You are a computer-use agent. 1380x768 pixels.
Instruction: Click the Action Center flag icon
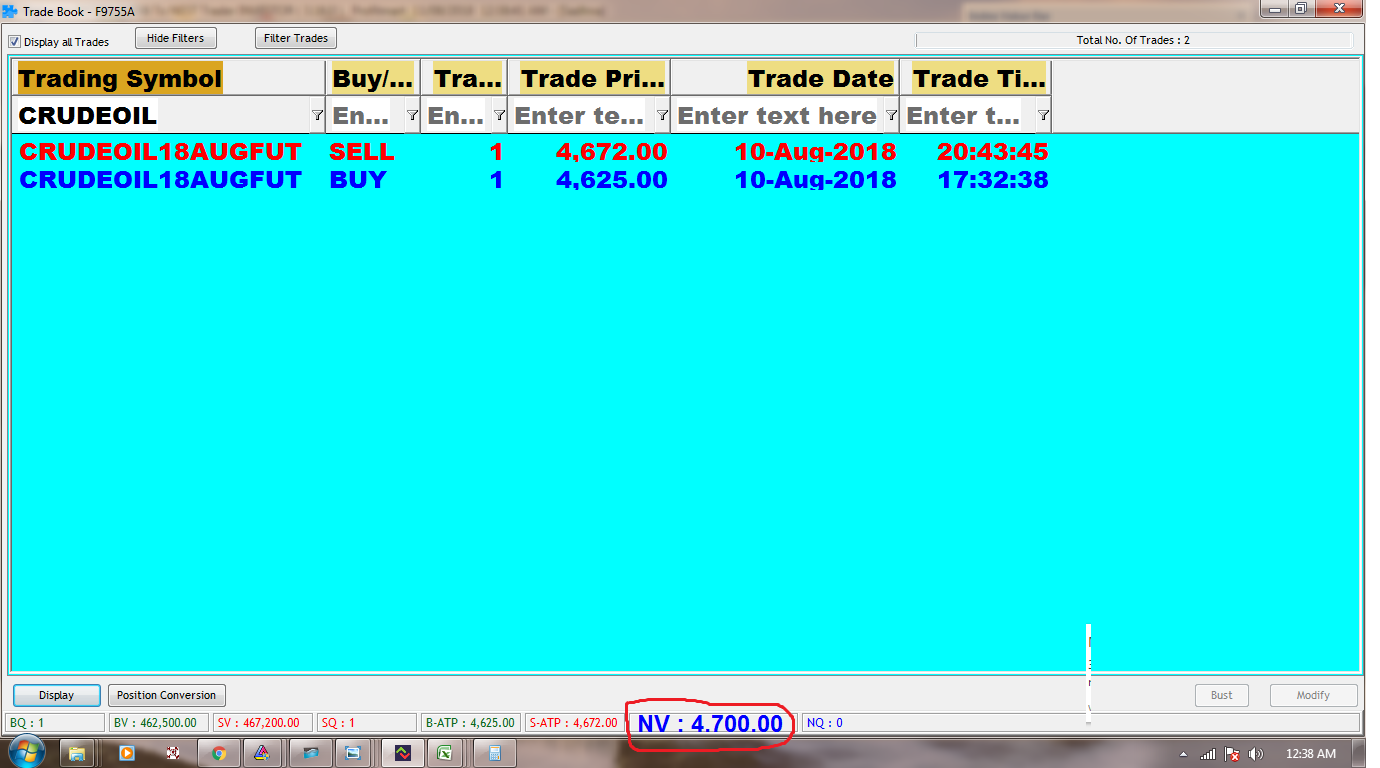pos(1232,754)
